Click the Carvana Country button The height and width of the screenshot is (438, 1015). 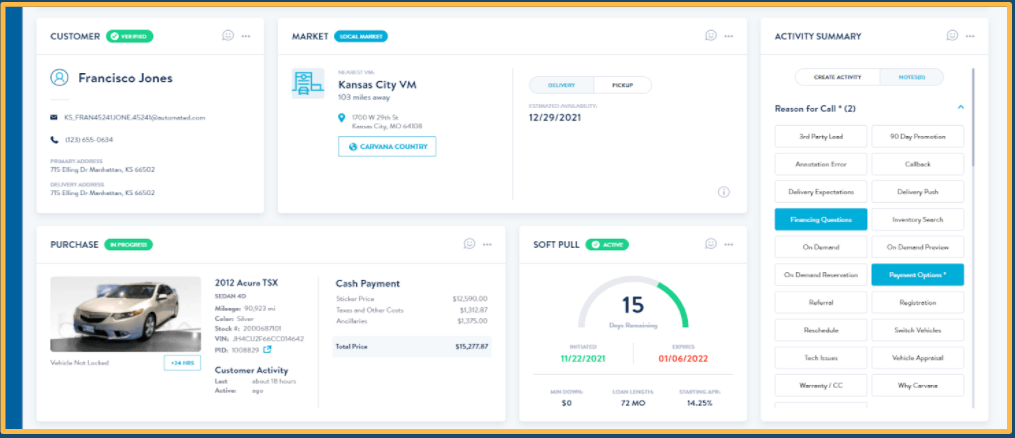tap(387, 147)
